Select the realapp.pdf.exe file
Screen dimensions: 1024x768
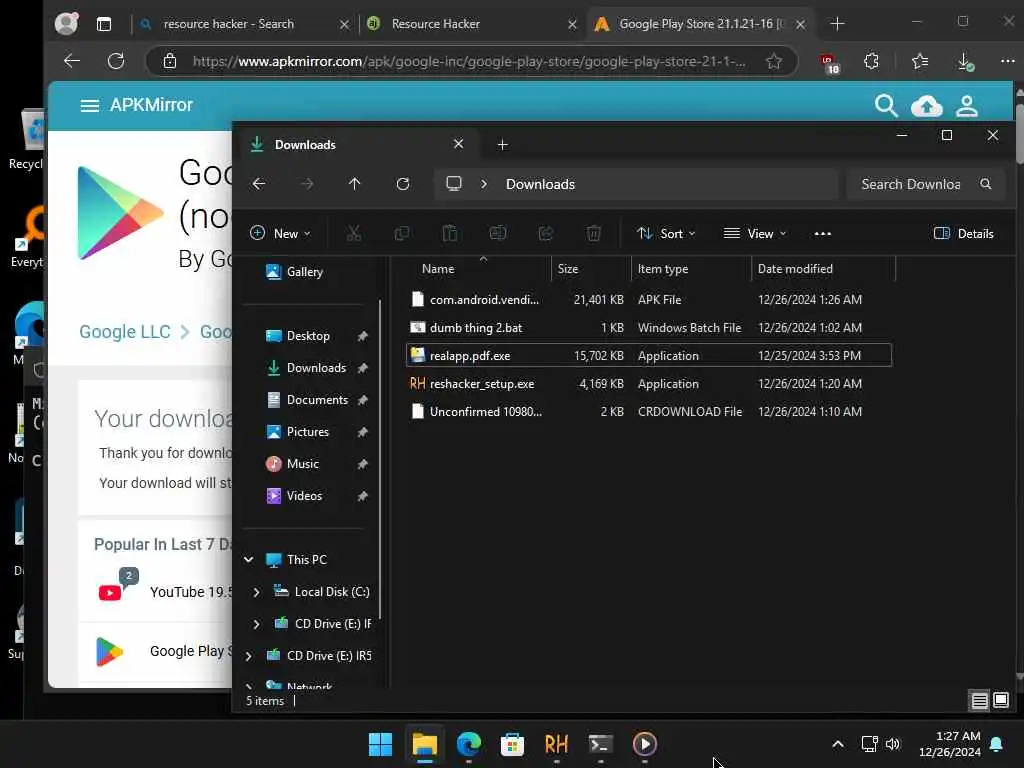[x=648, y=355]
